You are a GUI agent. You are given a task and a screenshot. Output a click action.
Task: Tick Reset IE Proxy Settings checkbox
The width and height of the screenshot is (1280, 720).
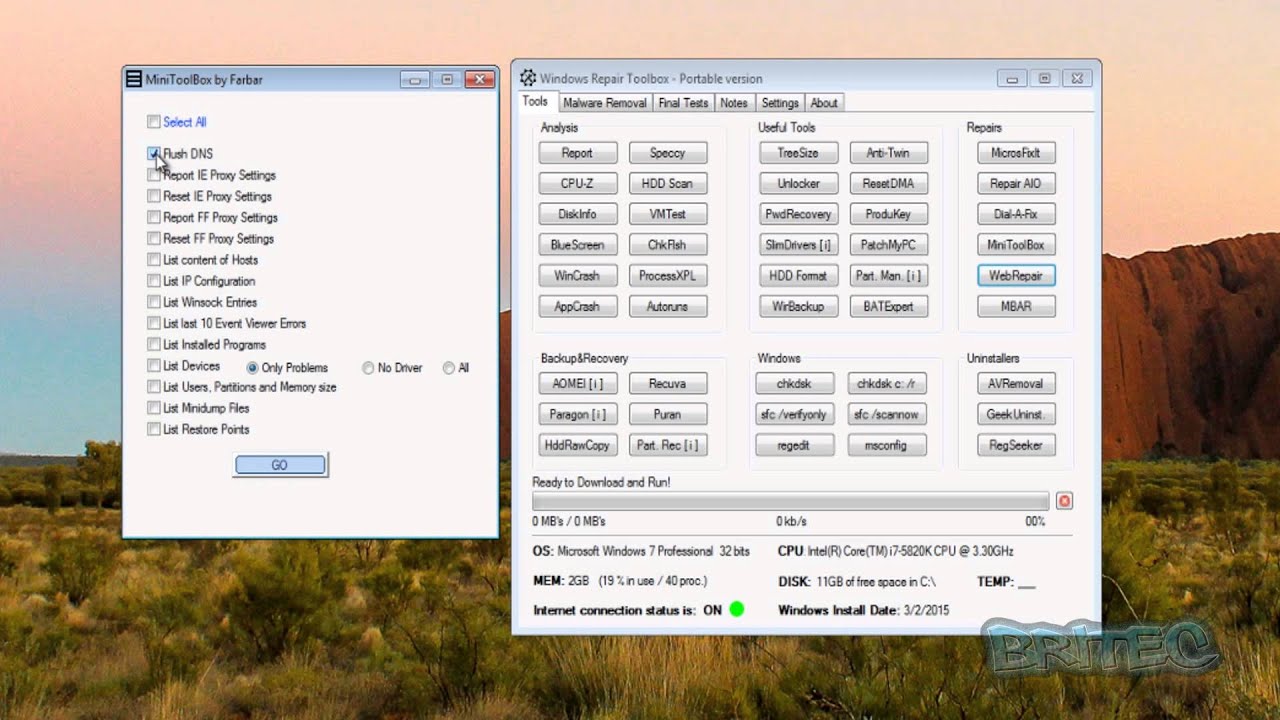click(x=153, y=196)
